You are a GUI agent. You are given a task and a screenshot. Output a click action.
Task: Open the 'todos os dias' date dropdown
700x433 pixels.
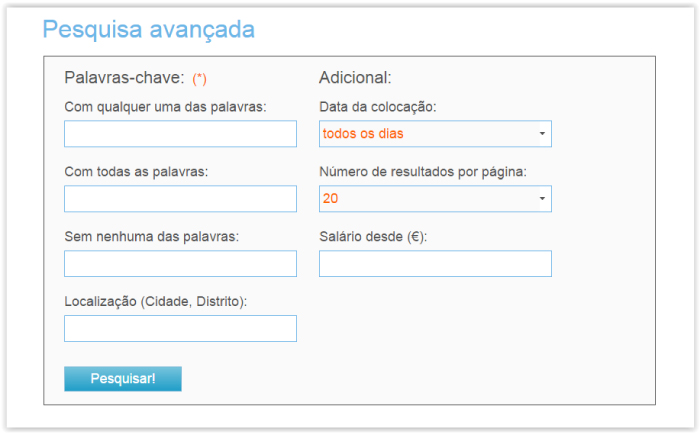click(435, 133)
